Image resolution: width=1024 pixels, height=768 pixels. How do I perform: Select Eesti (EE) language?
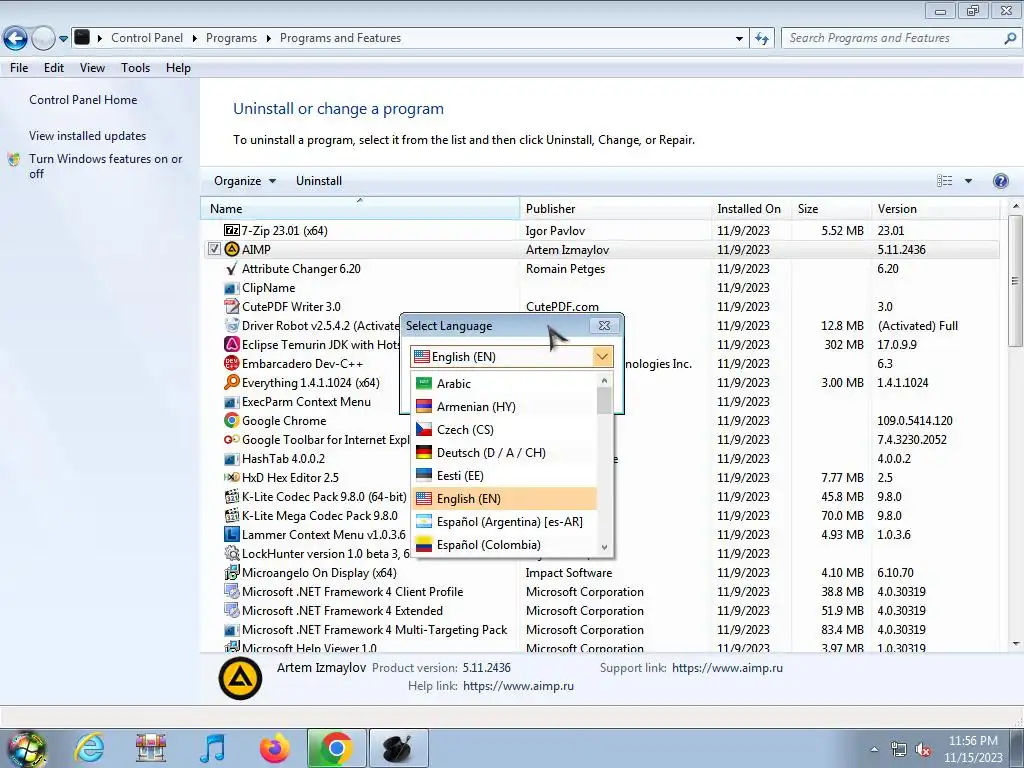coord(504,475)
